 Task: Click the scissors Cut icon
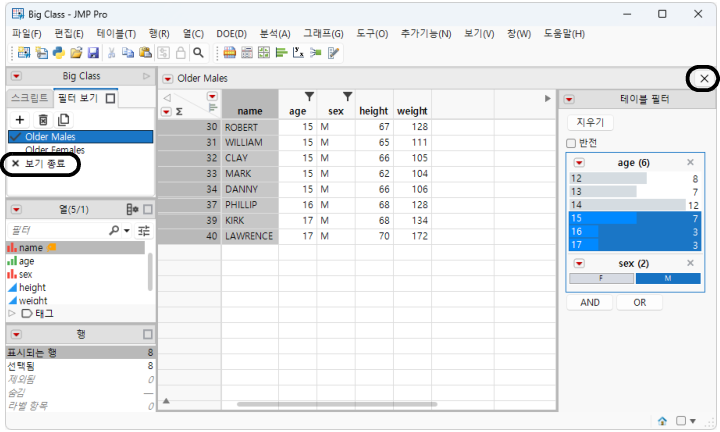111,53
